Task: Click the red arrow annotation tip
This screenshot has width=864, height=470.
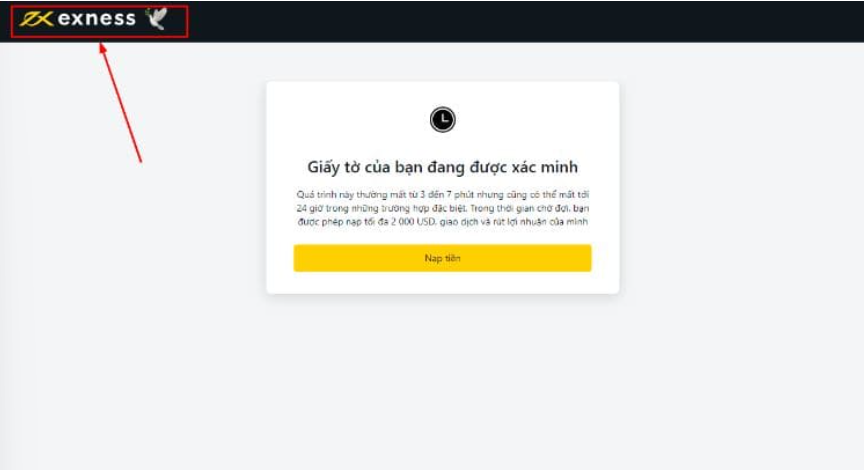Action: click(x=102, y=46)
